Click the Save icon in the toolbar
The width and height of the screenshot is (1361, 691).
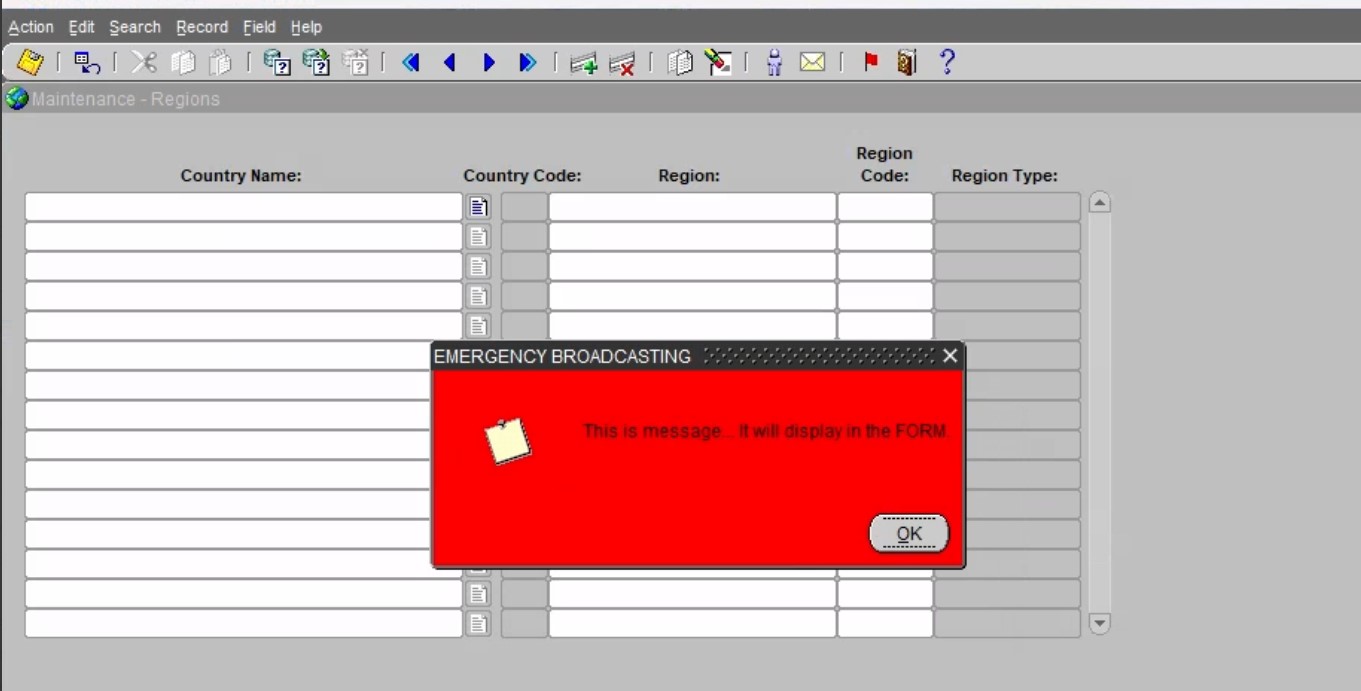[x=30, y=63]
